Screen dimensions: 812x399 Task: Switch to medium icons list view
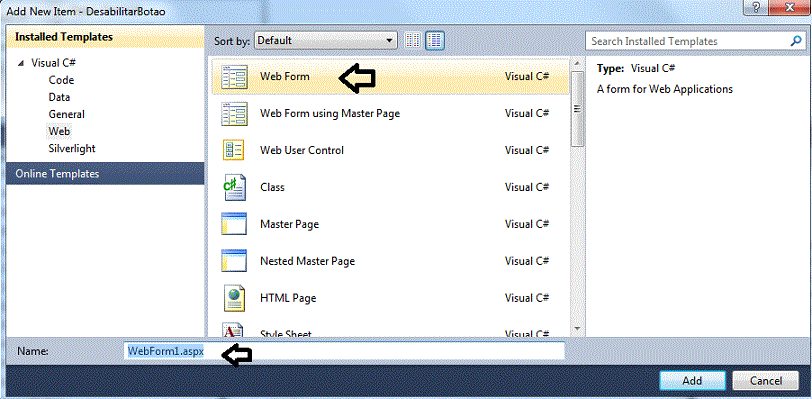coord(435,40)
